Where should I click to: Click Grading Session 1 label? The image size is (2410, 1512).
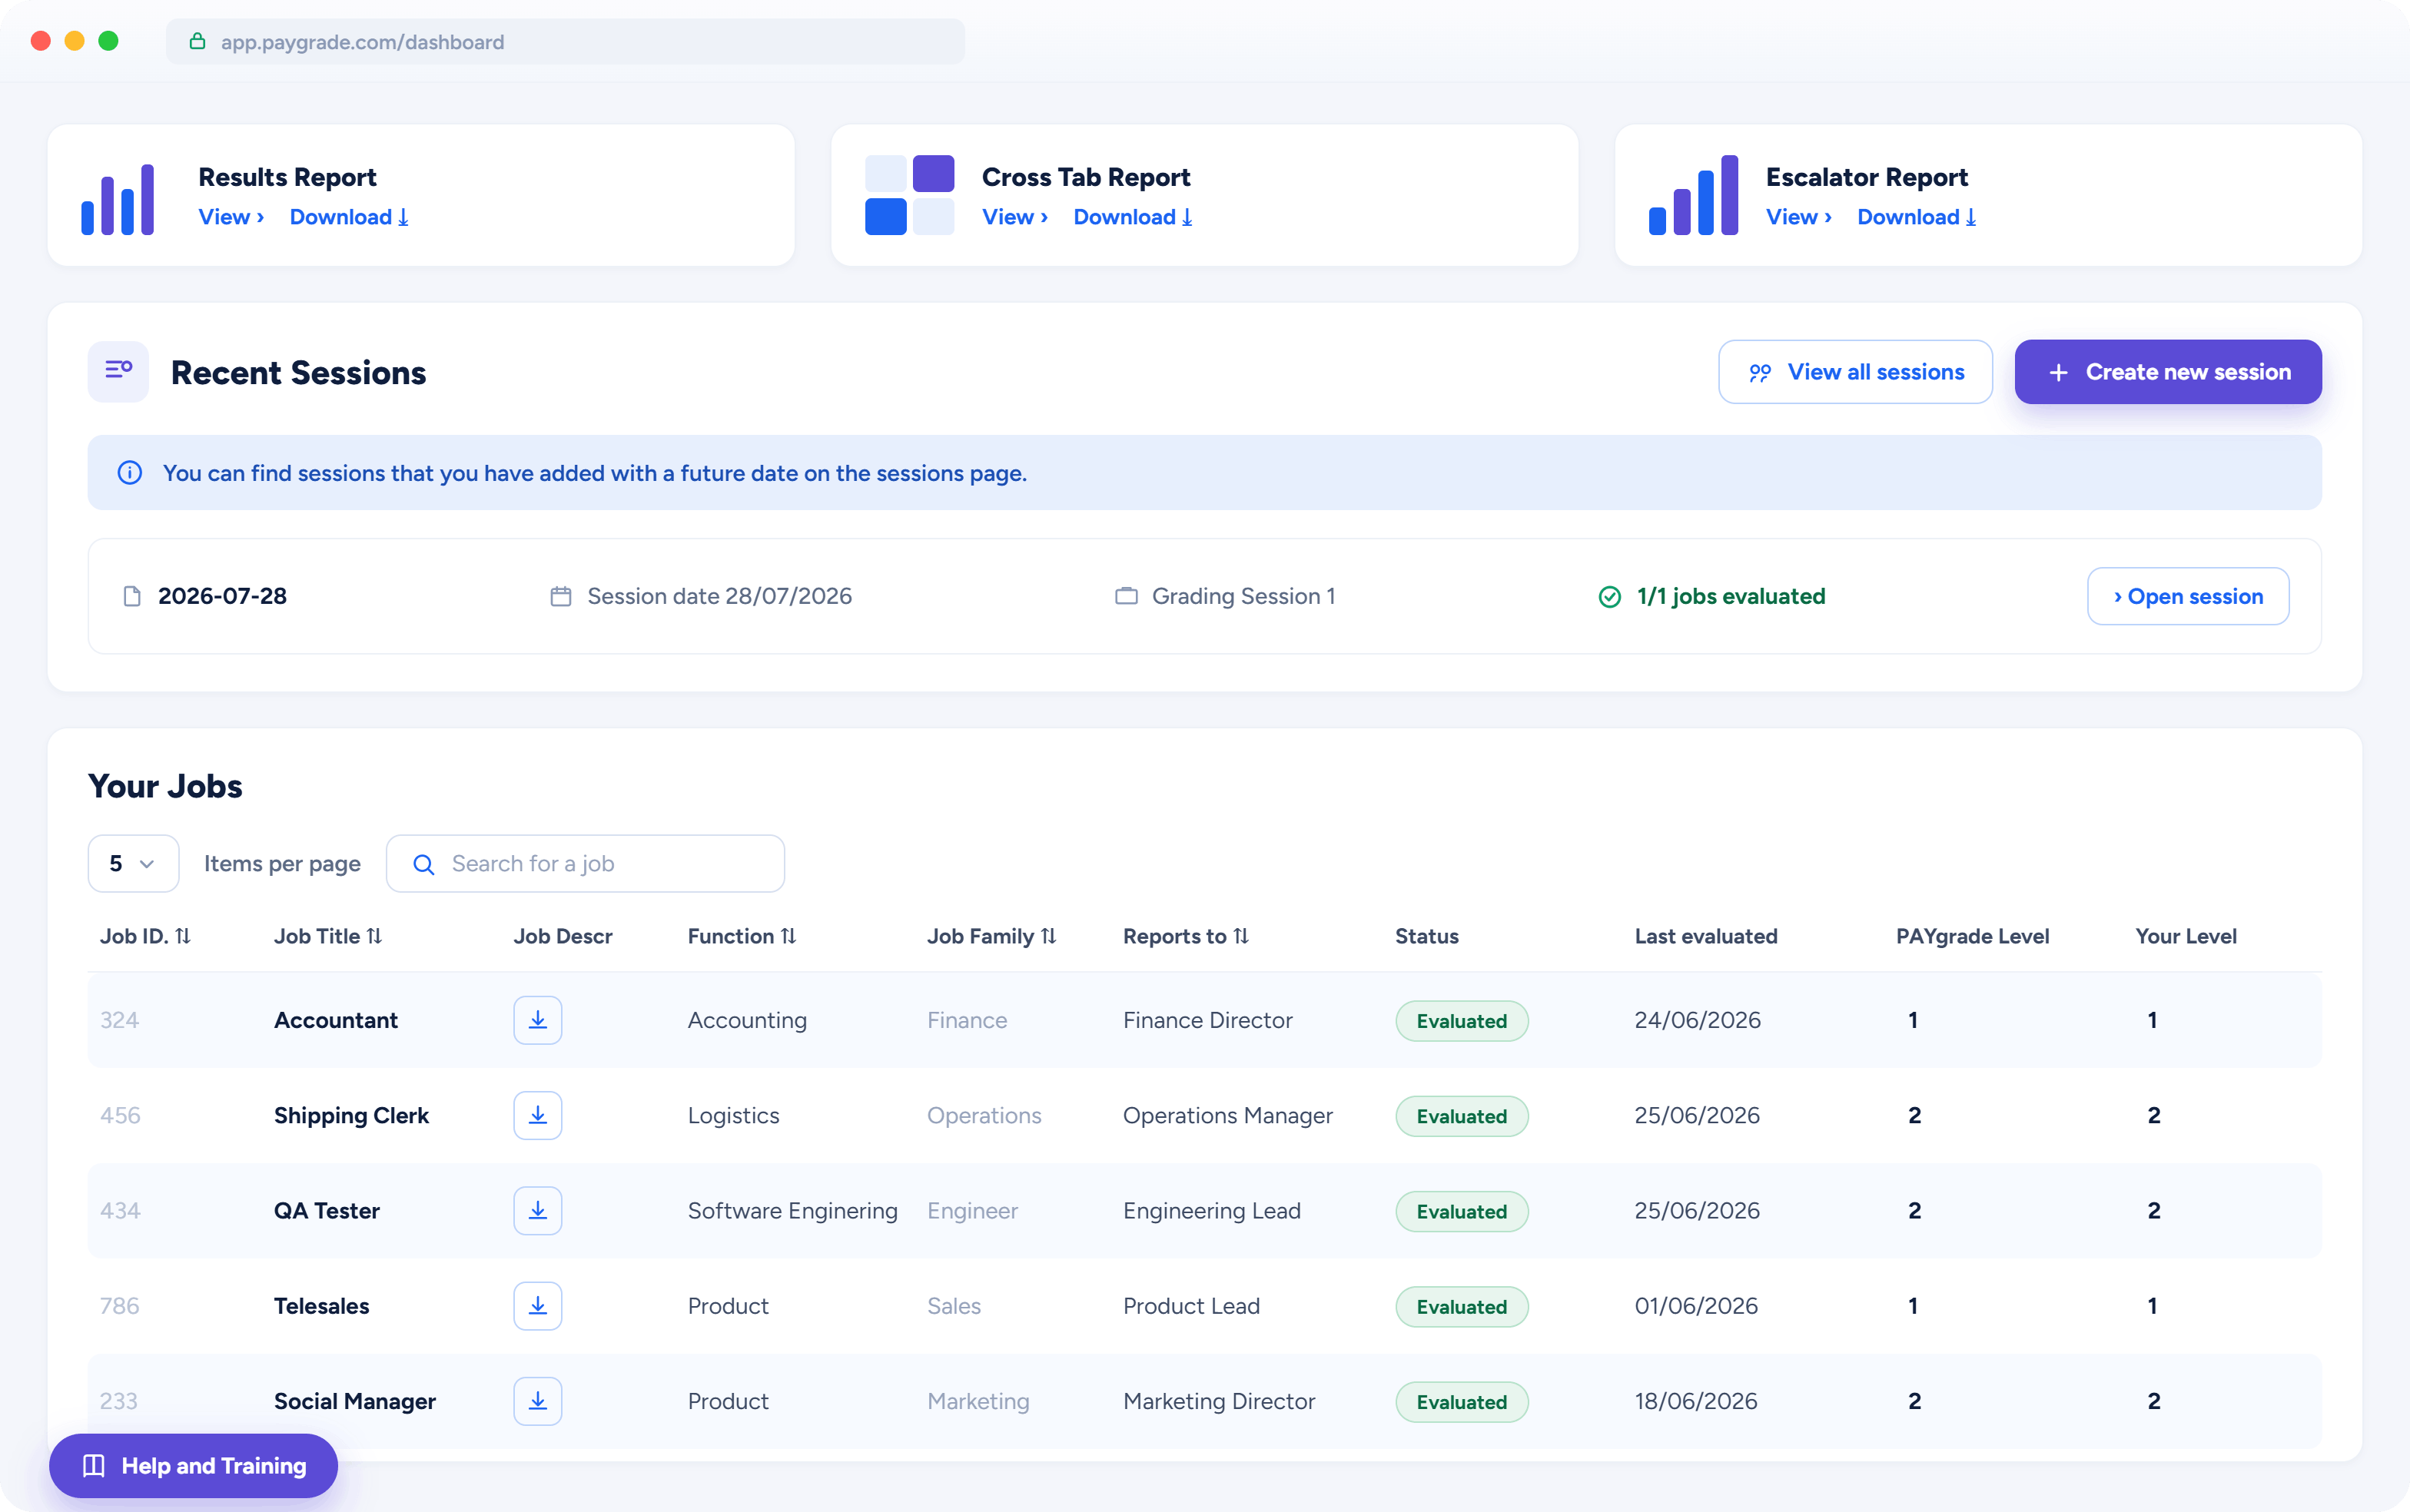click(1243, 596)
